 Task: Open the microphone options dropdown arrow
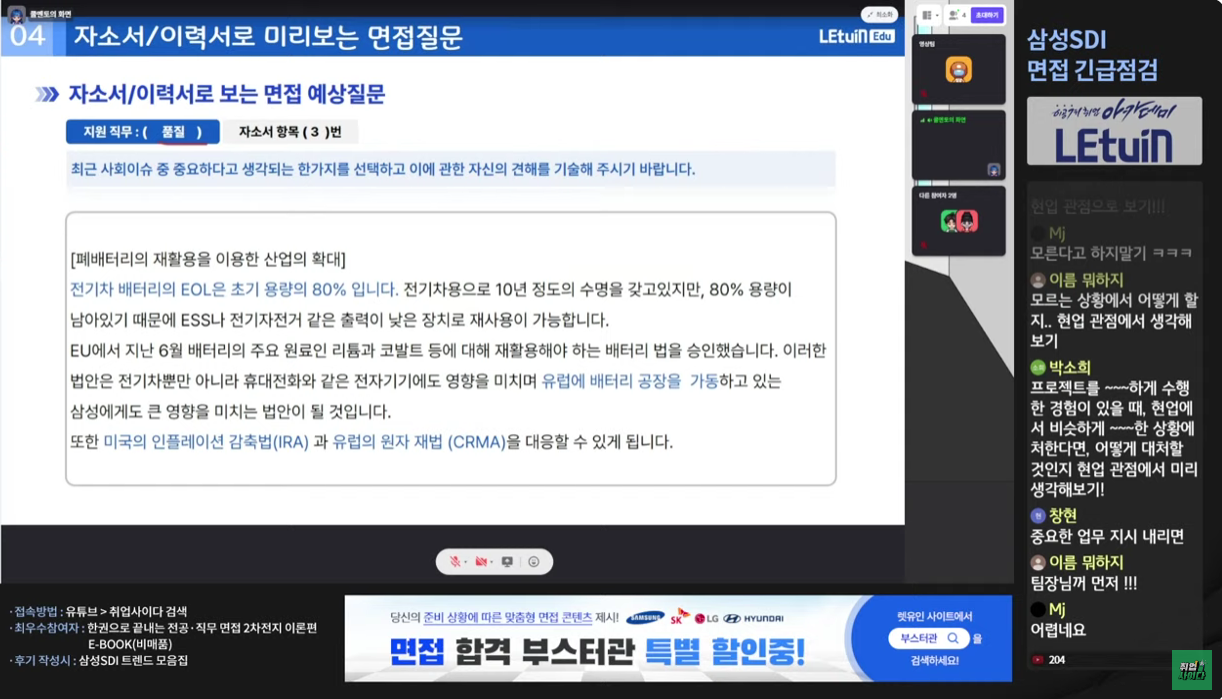pyautogui.click(x=465, y=563)
